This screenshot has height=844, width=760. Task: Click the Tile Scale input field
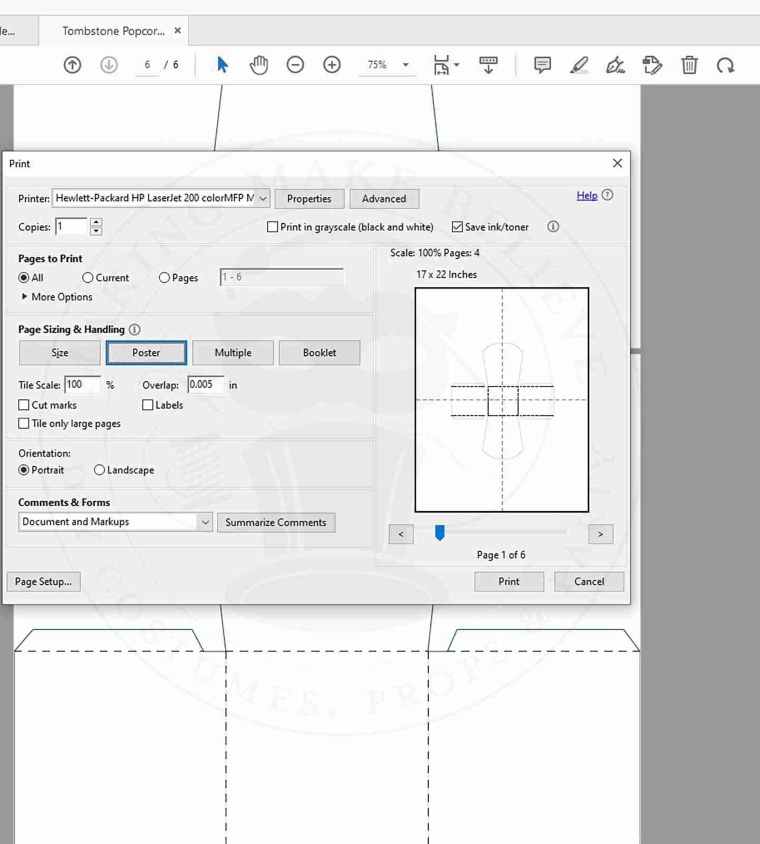(x=82, y=384)
